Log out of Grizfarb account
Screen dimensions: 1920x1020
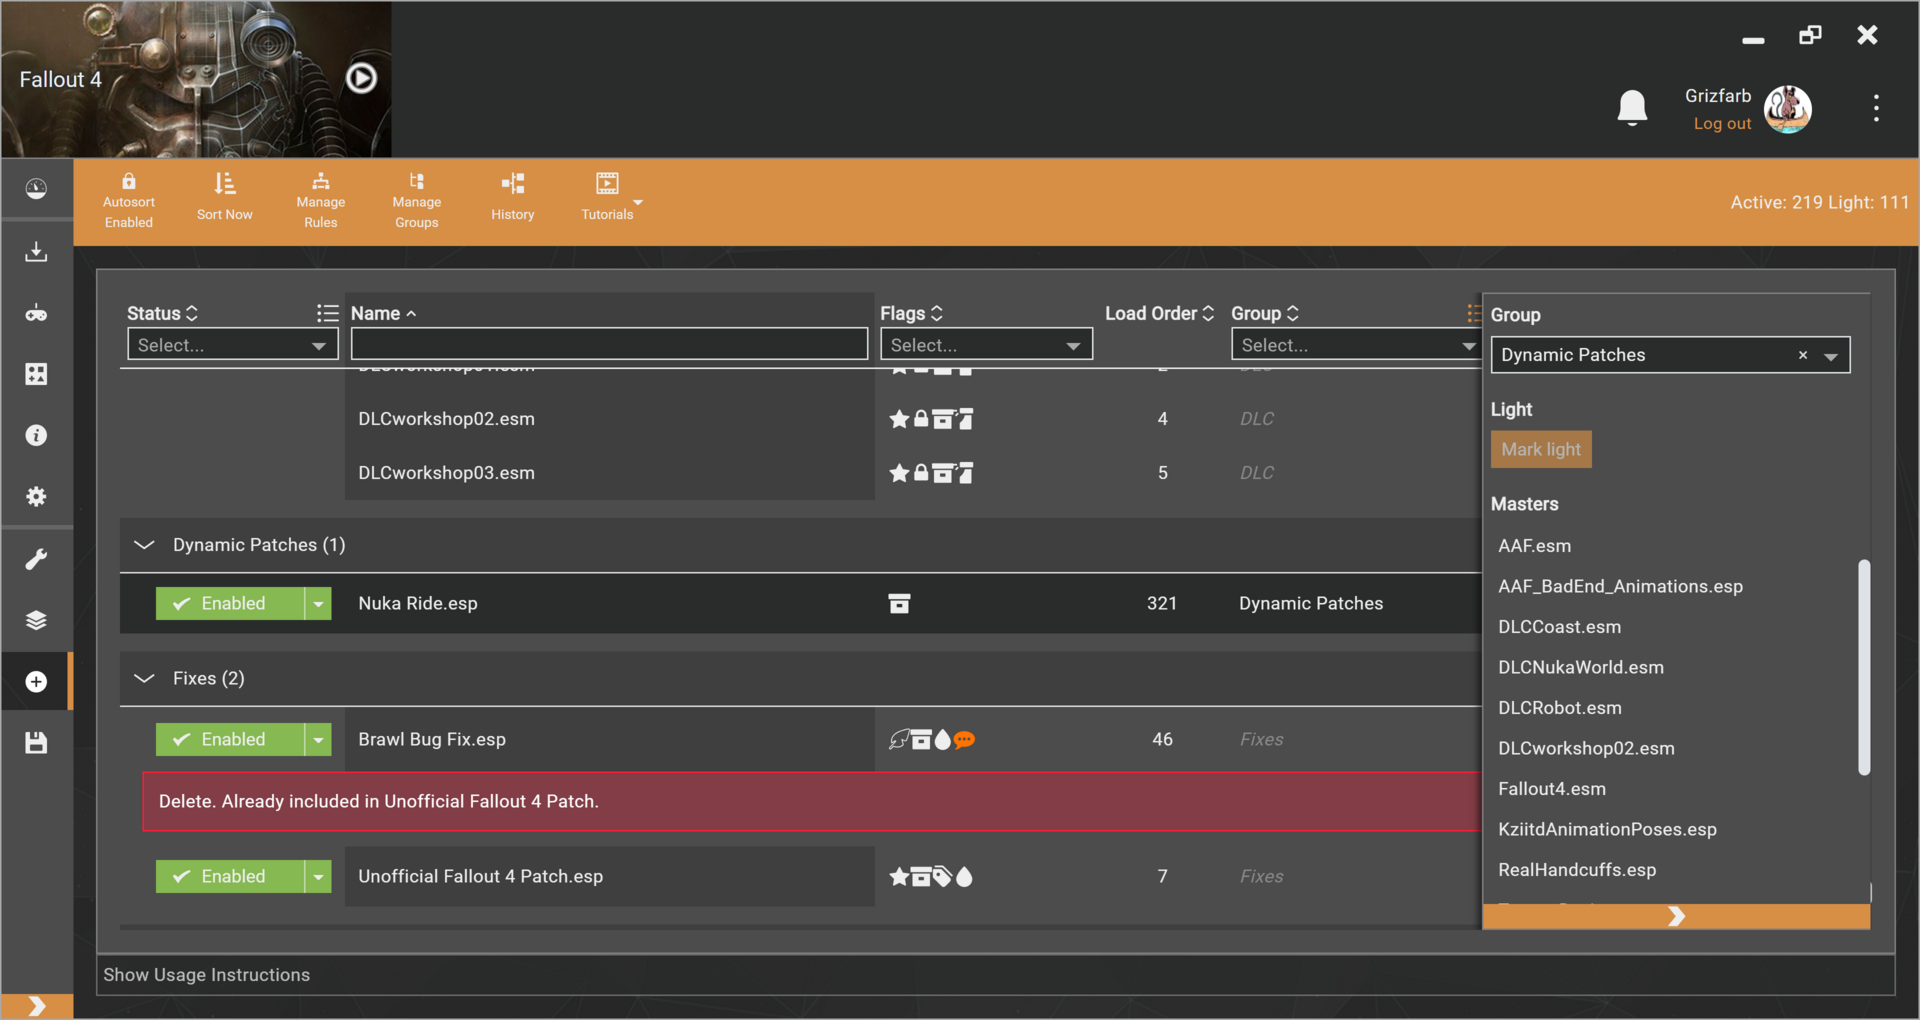pos(1722,124)
